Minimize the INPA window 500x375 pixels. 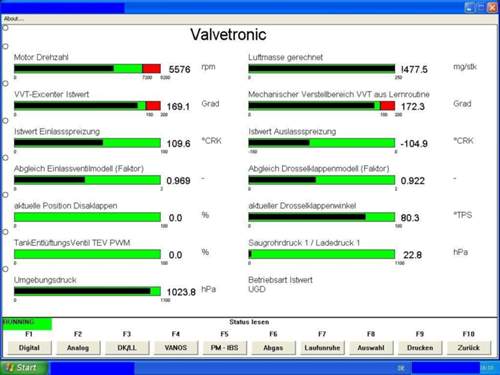click(x=470, y=7)
